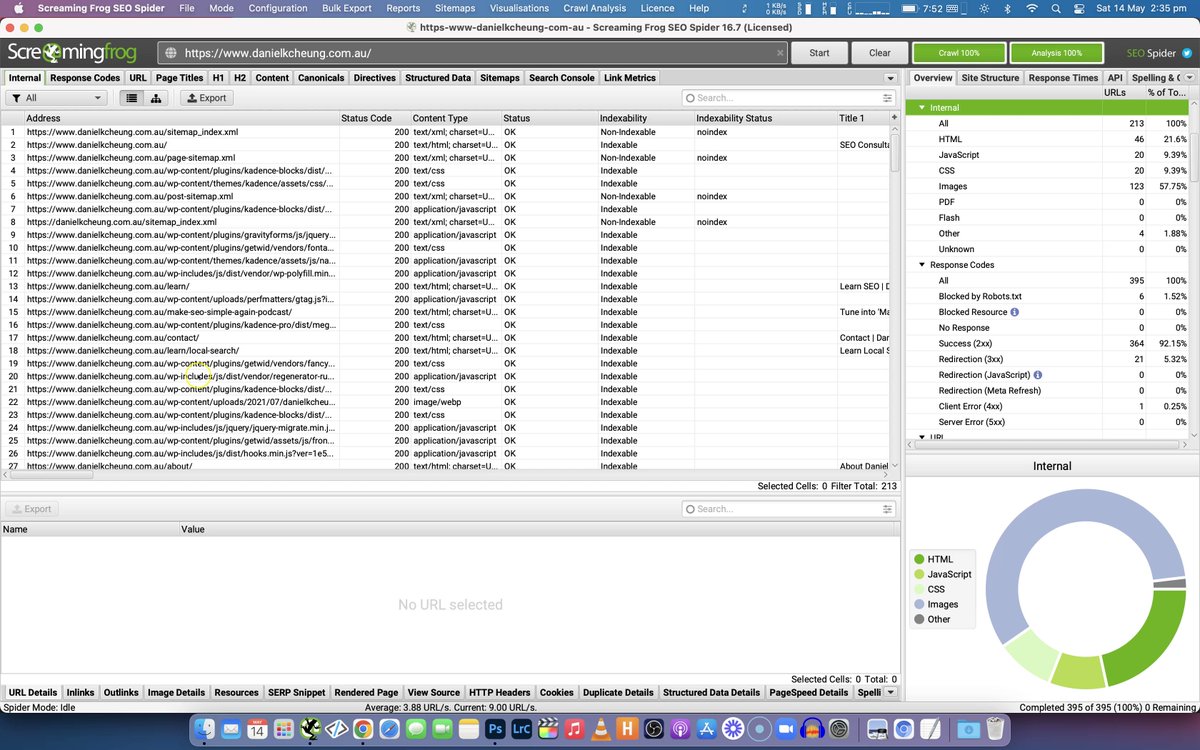Switch to Page Titles tab

point(179,78)
